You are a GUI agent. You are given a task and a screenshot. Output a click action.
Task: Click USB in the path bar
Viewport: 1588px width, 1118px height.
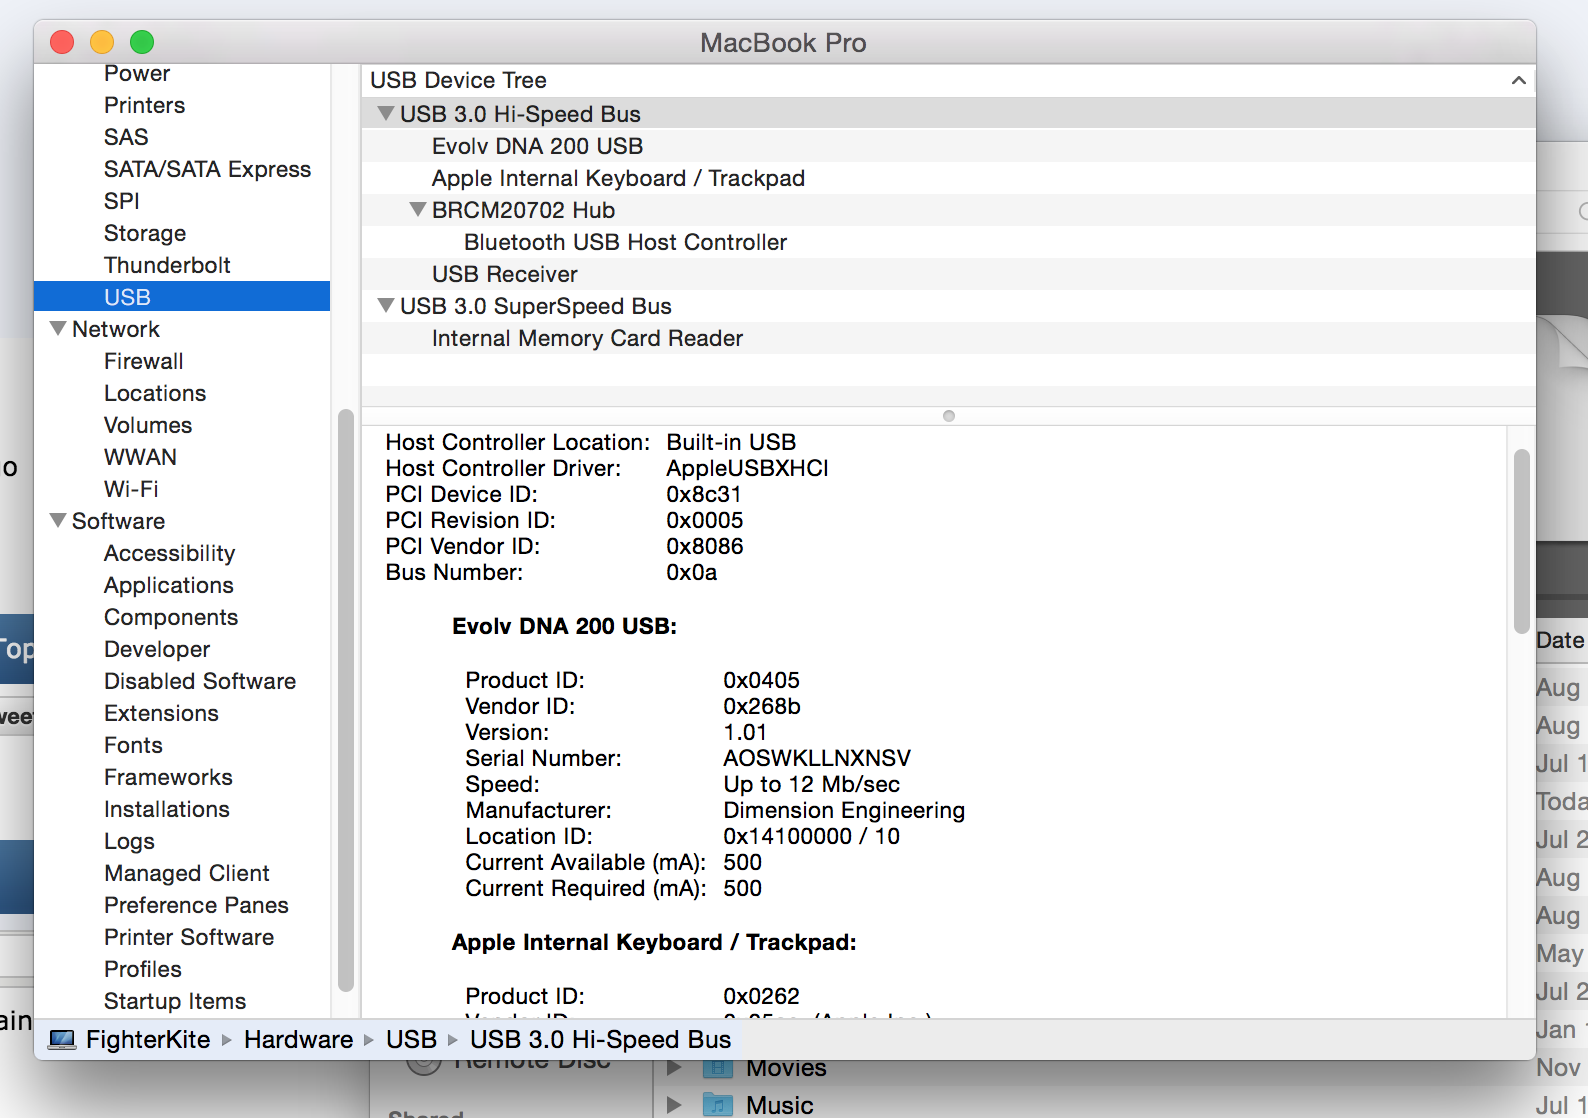pos(411,1040)
